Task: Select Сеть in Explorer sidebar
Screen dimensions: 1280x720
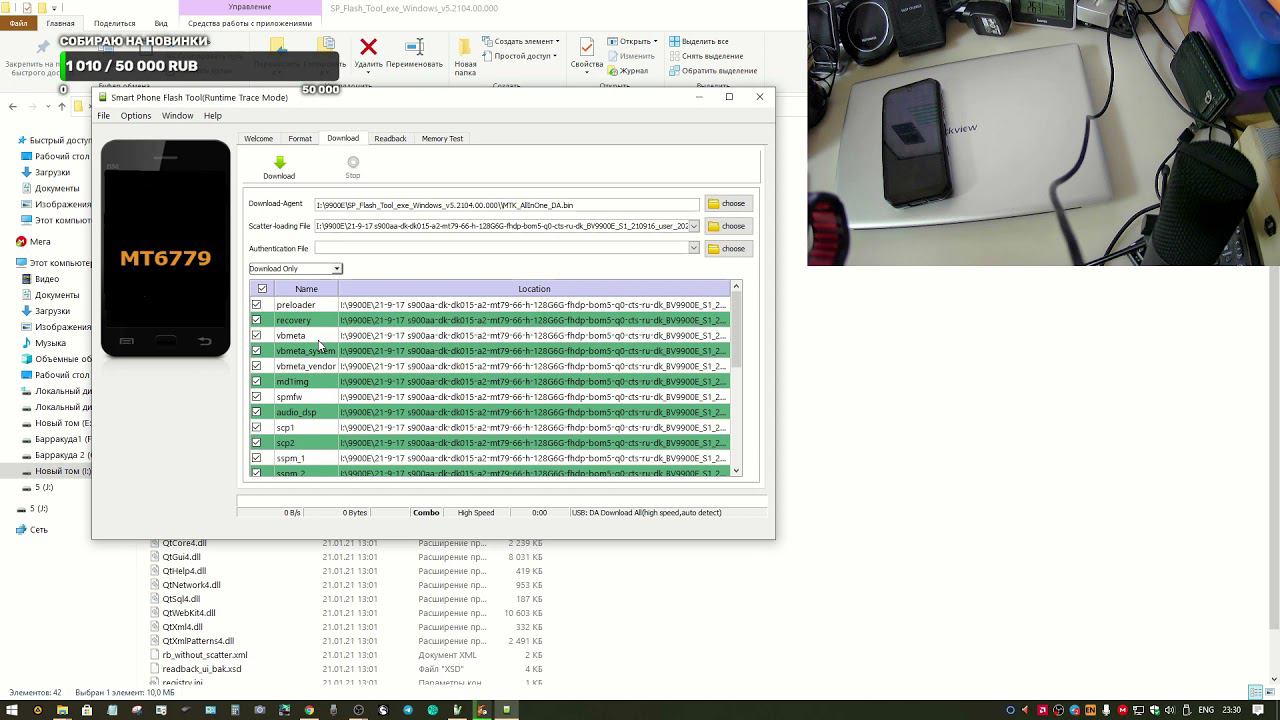Action: (31, 530)
